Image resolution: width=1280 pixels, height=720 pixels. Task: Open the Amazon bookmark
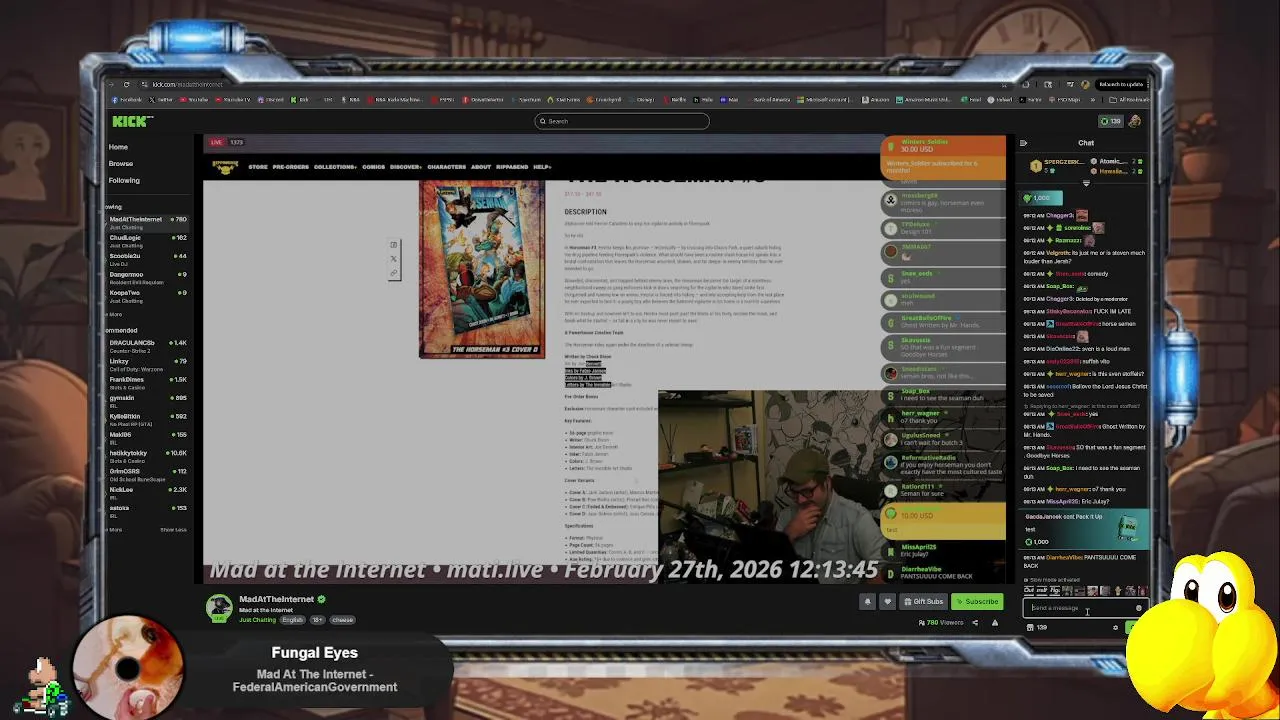[877, 100]
